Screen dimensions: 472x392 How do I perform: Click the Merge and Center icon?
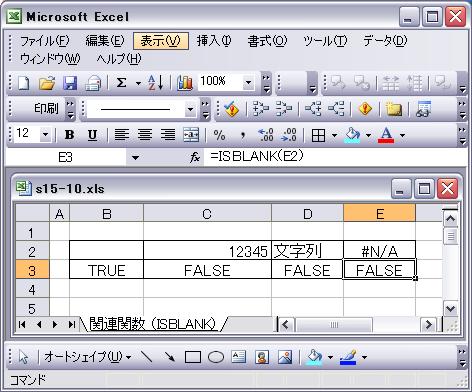point(191,135)
